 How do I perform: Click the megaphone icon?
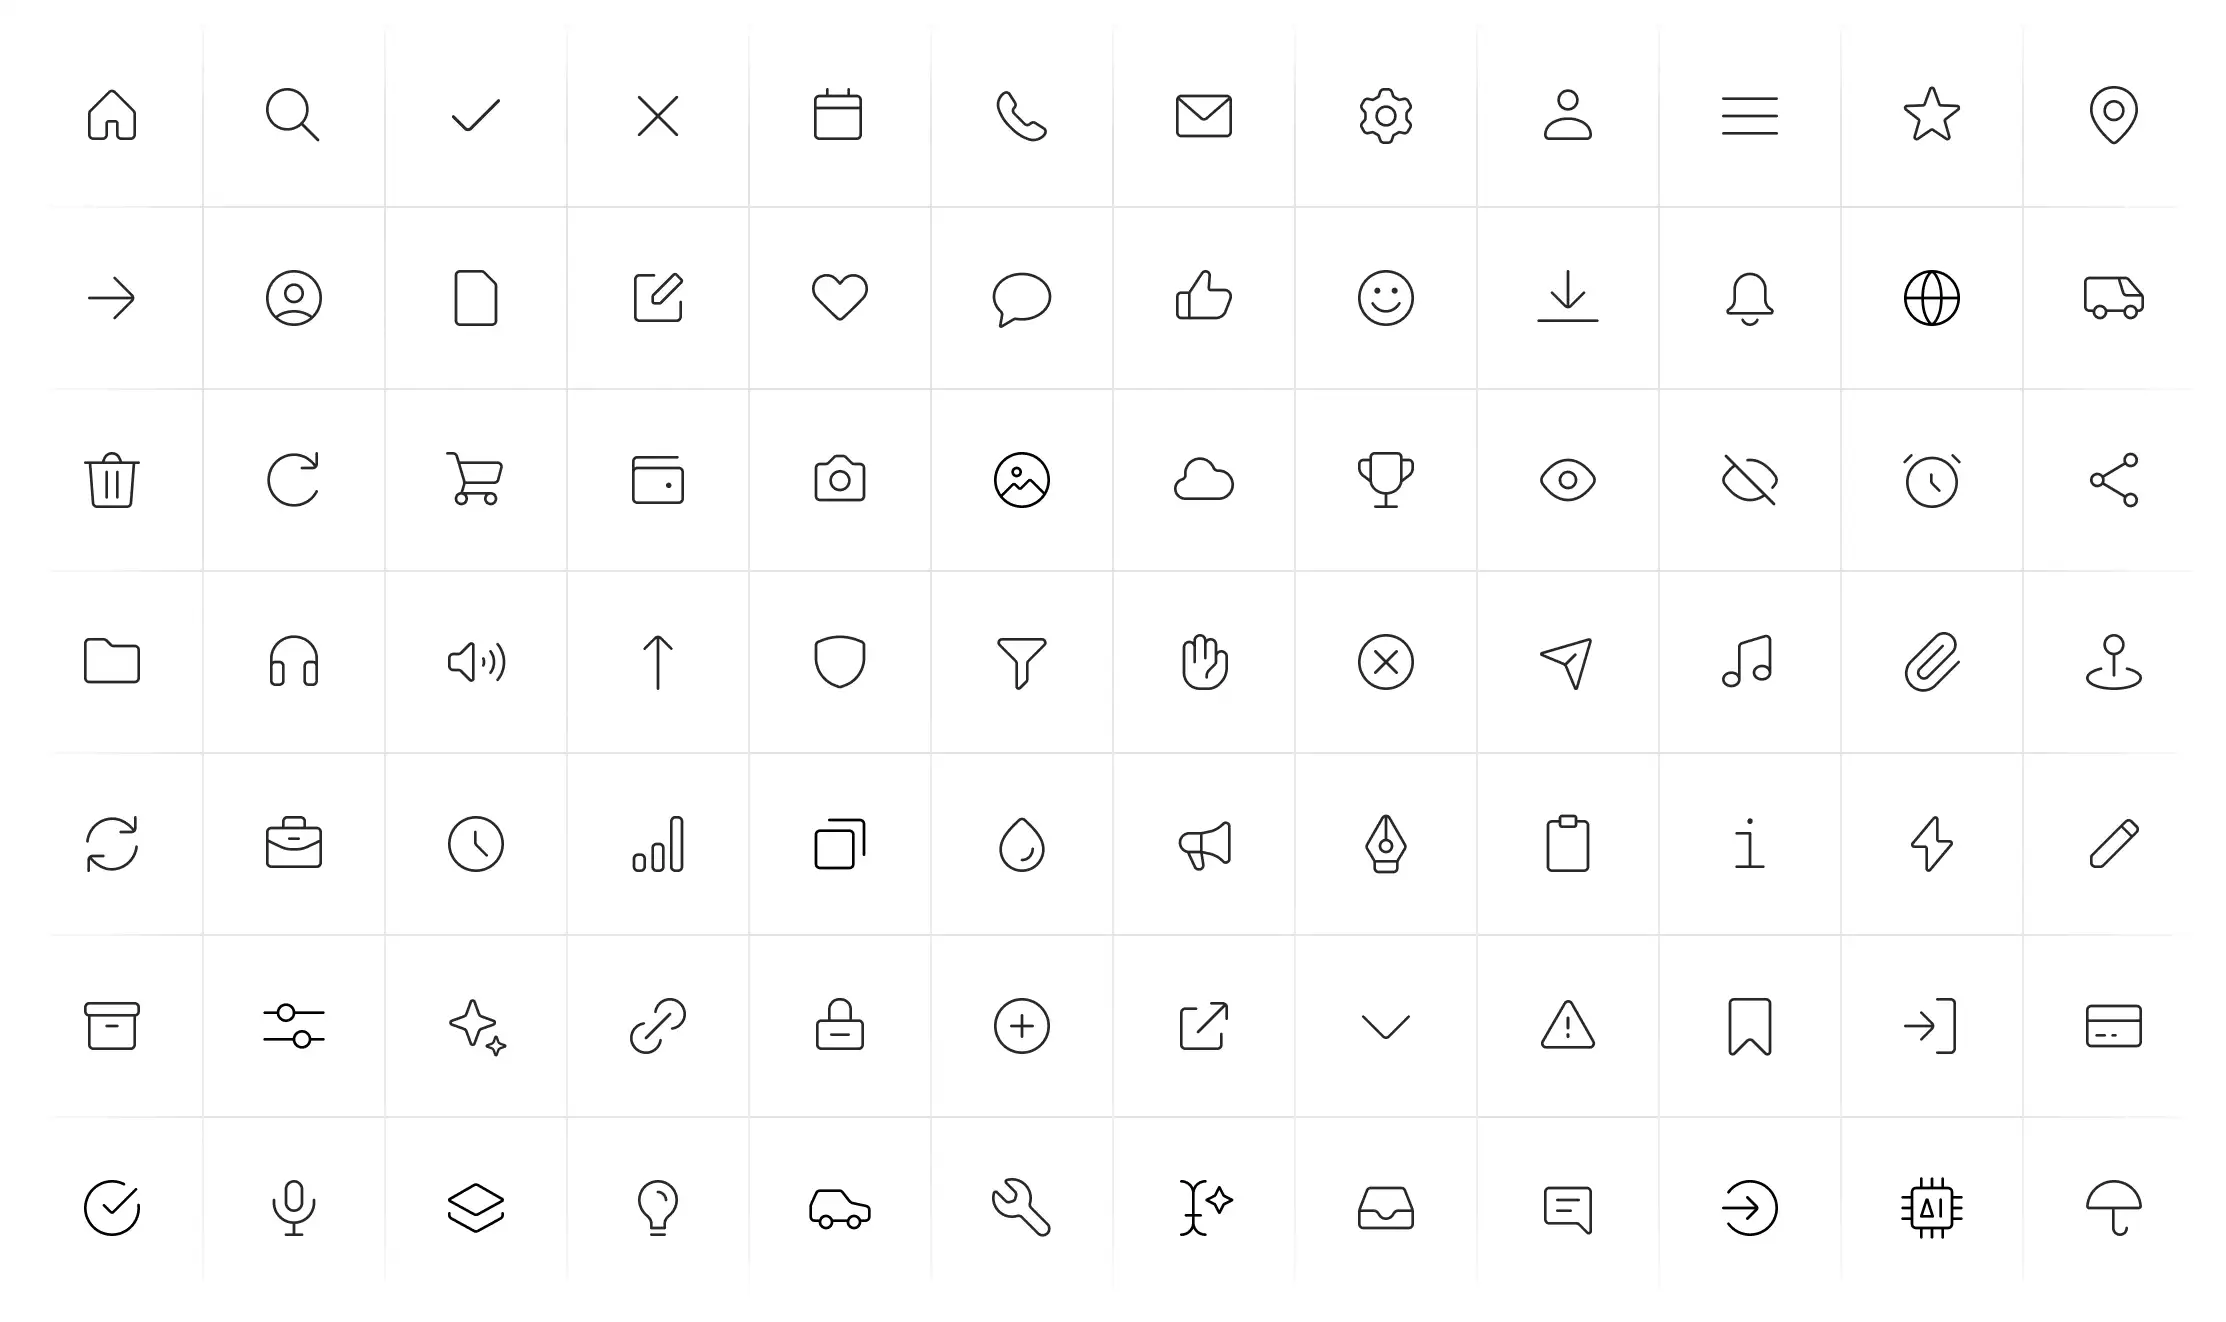pos(1204,846)
